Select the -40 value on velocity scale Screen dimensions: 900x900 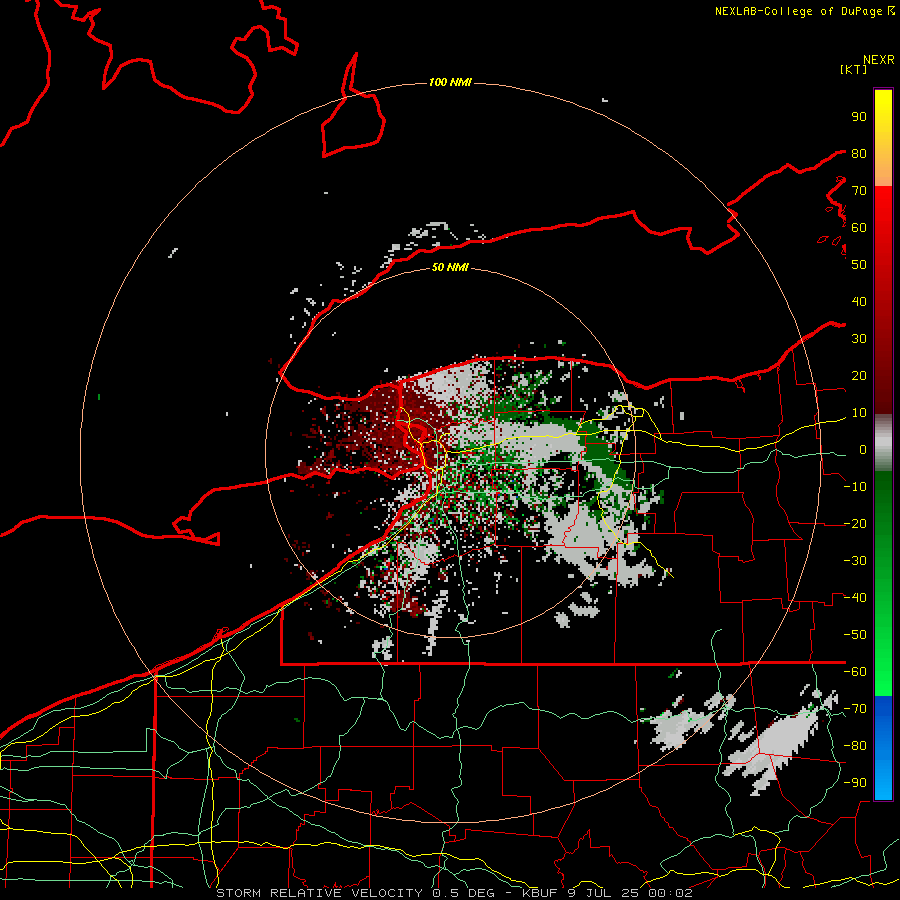[855, 598]
